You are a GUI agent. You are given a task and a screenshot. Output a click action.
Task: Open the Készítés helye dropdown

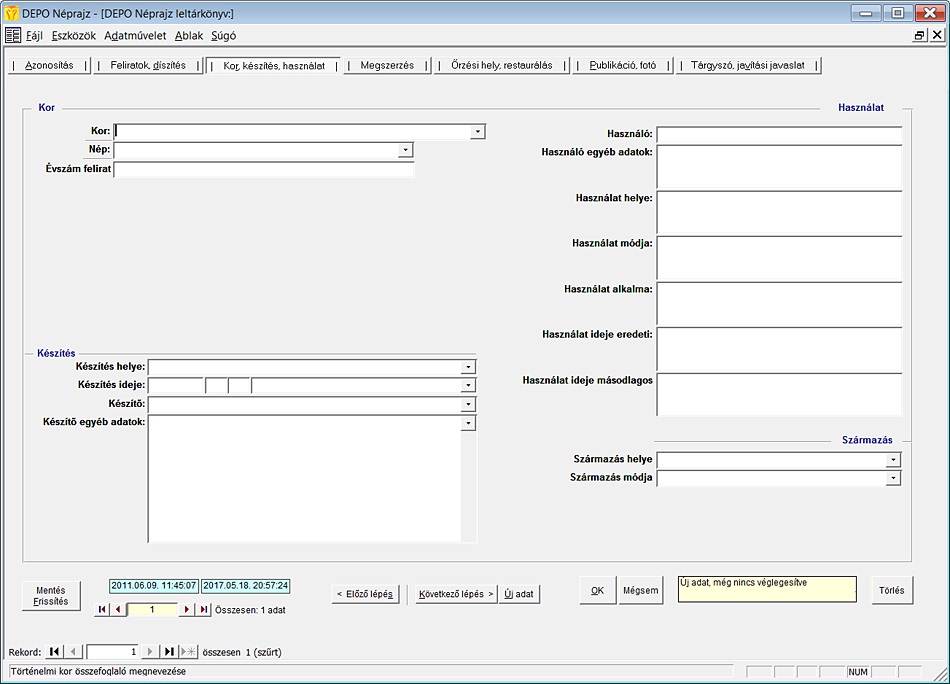pyautogui.click(x=468, y=367)
